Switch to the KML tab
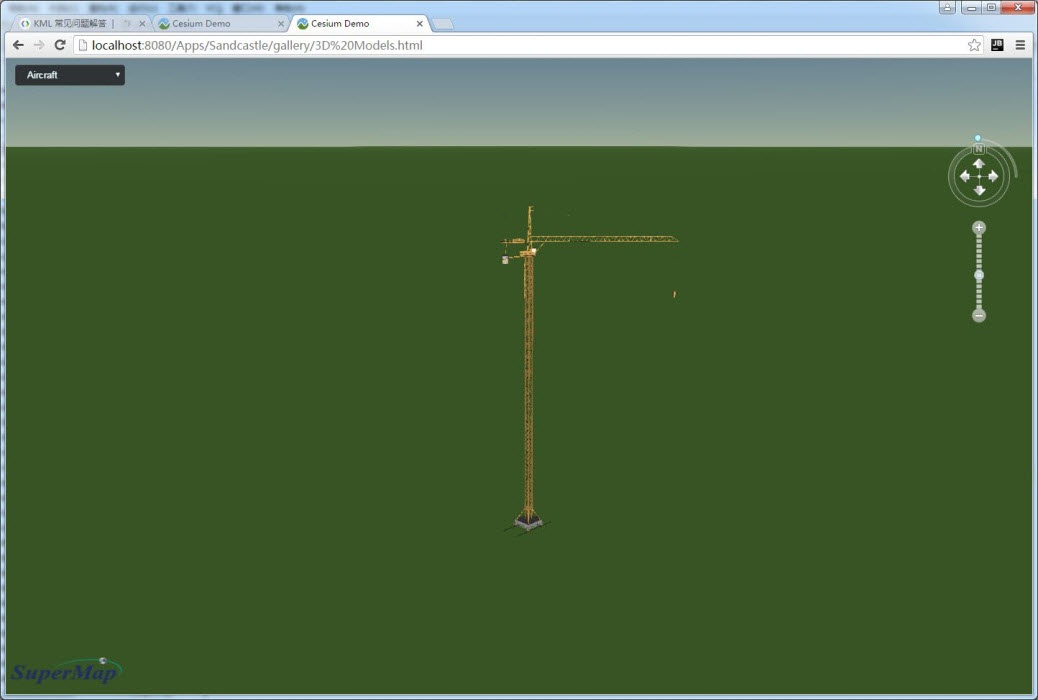The height and width of the screenshot is (700, 1038). pos(68,23)
